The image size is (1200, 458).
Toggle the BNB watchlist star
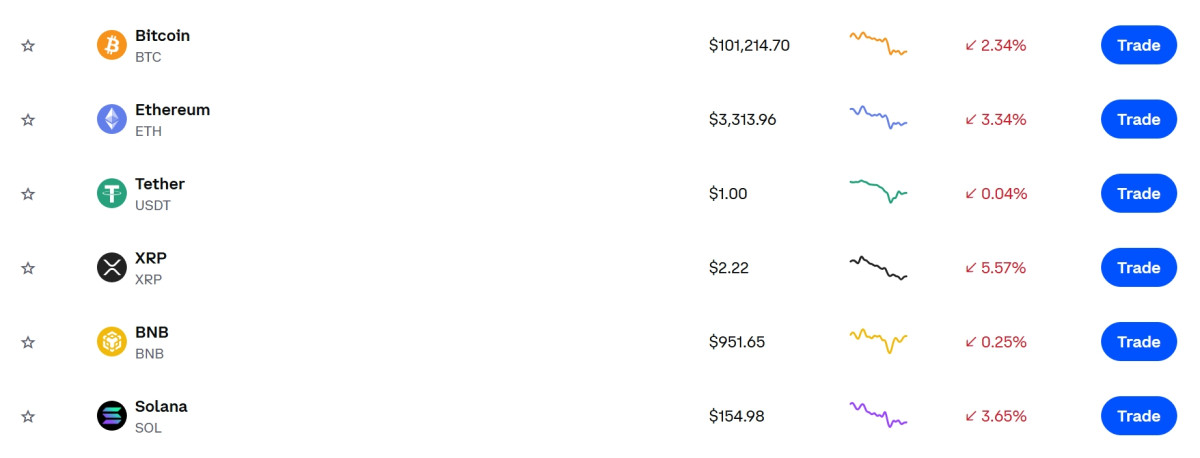[x=28, y=342]
